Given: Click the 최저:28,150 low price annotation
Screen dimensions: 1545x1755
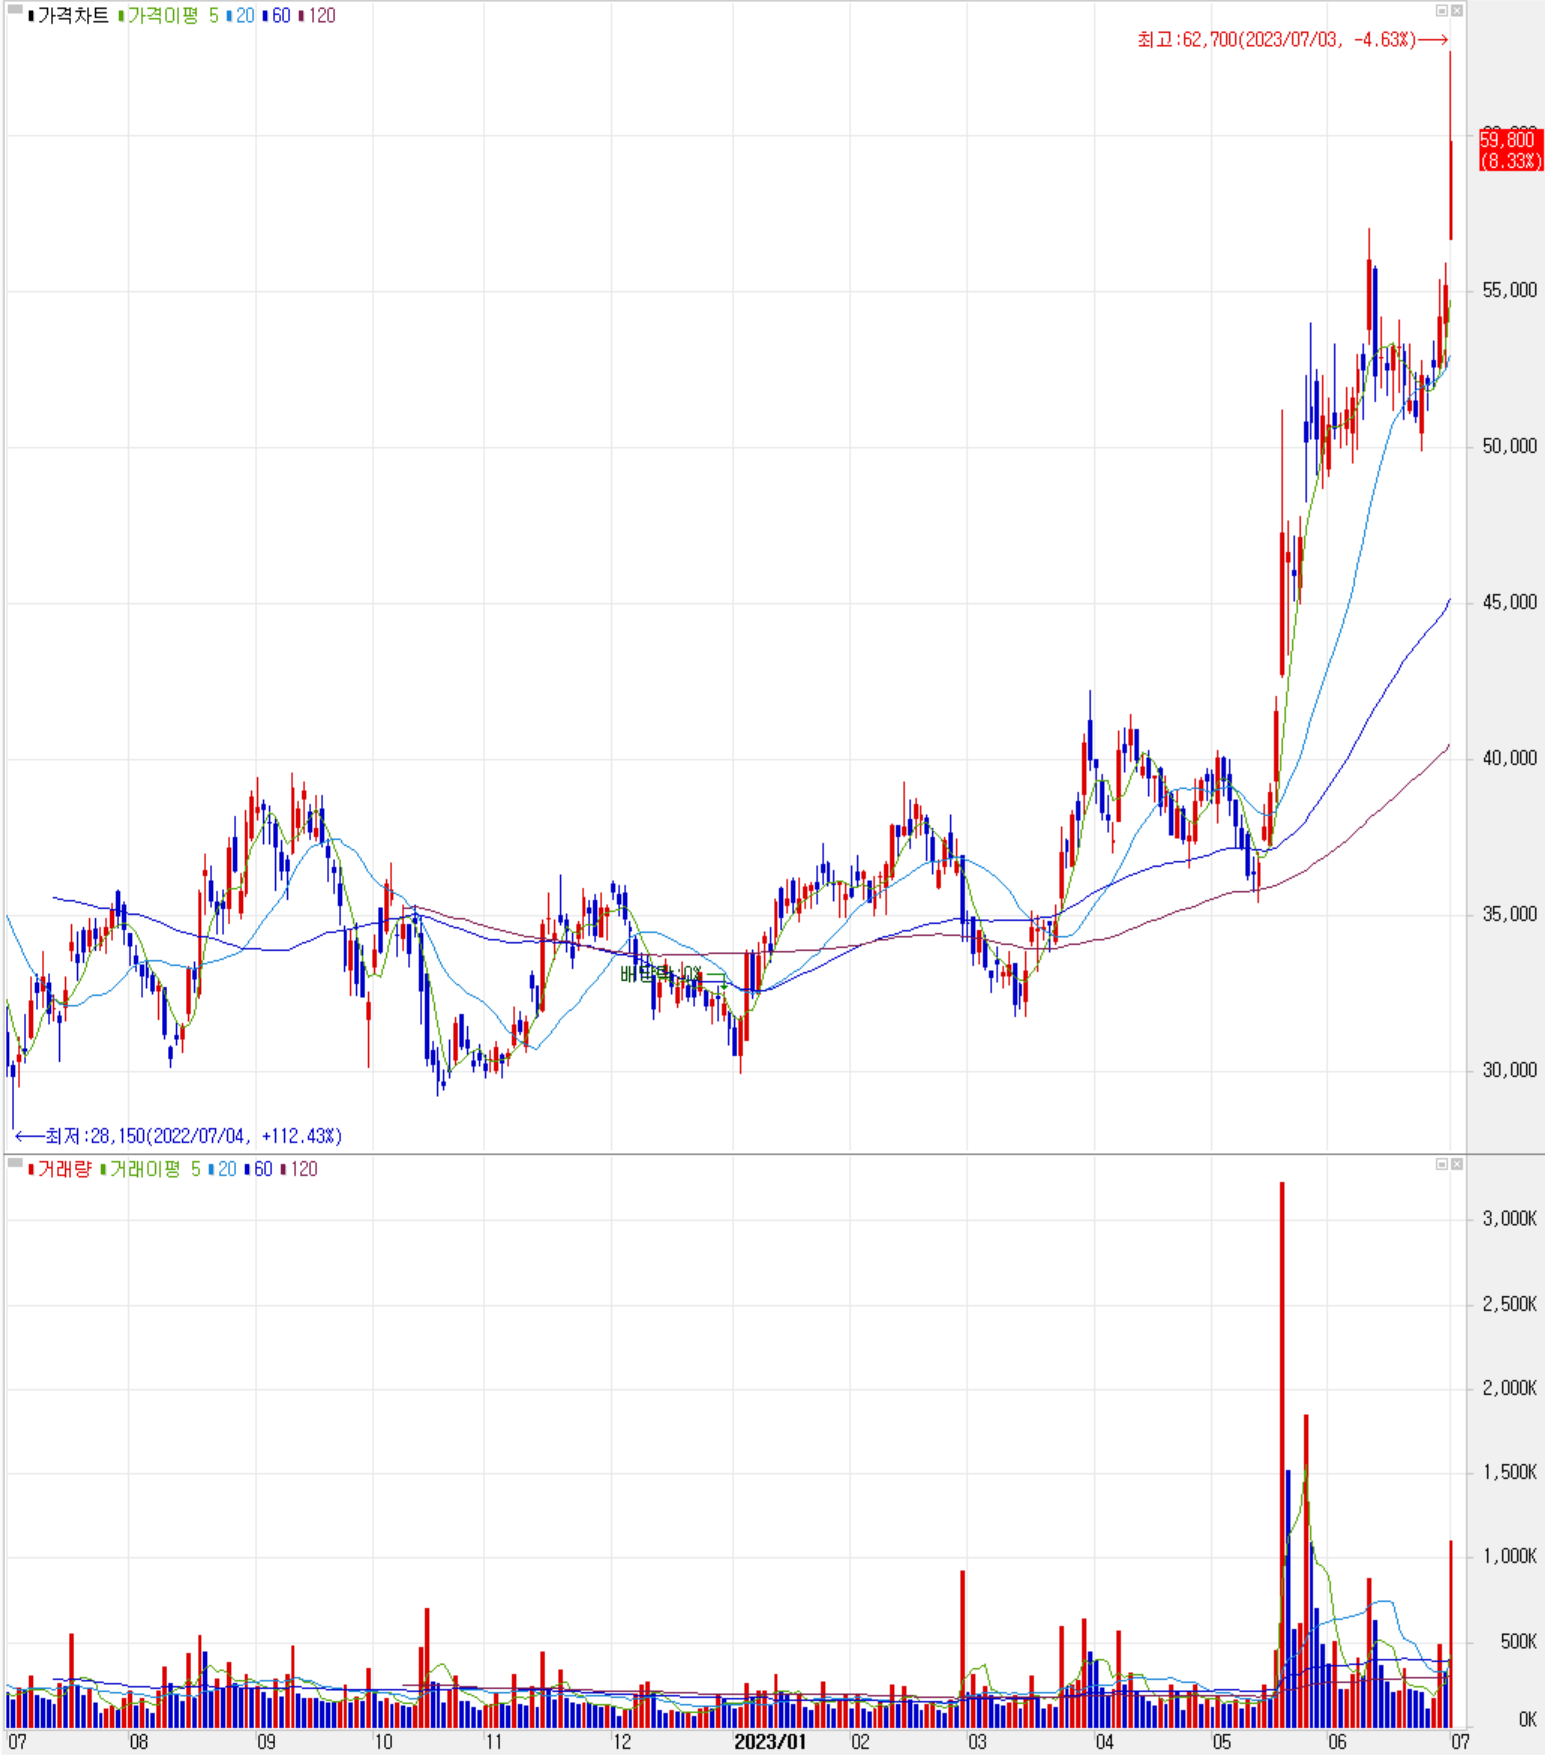Looking at the screenshot, I should pos(178,1136).
